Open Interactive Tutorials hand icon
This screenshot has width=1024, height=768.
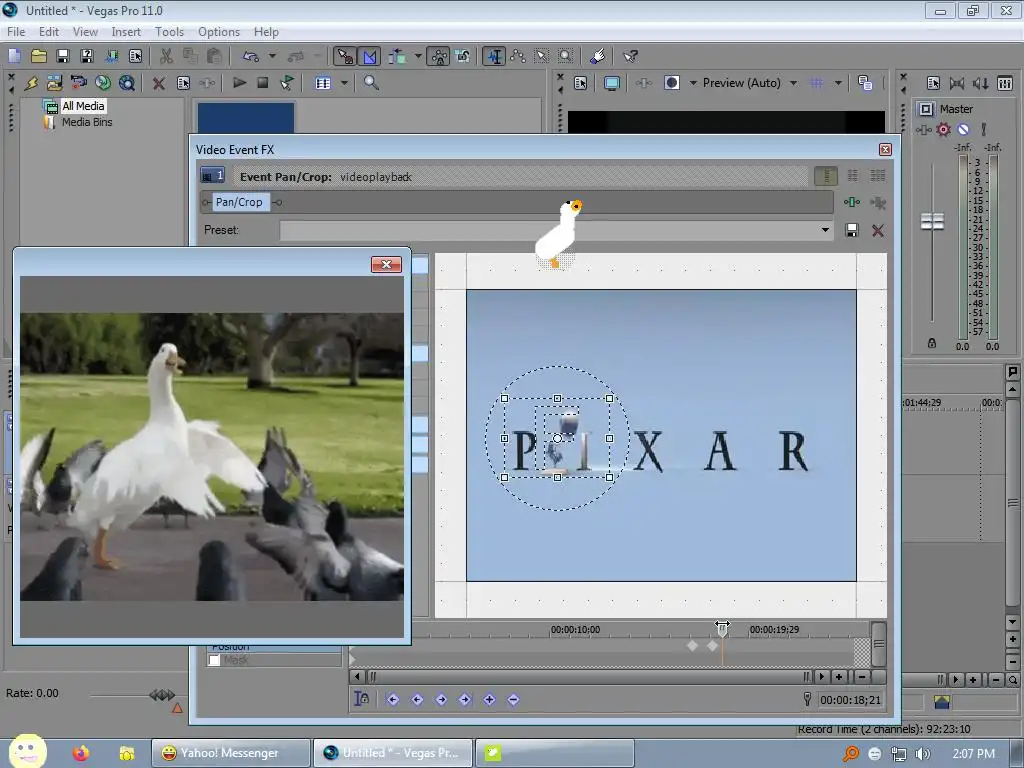click(x=598, y=56)
